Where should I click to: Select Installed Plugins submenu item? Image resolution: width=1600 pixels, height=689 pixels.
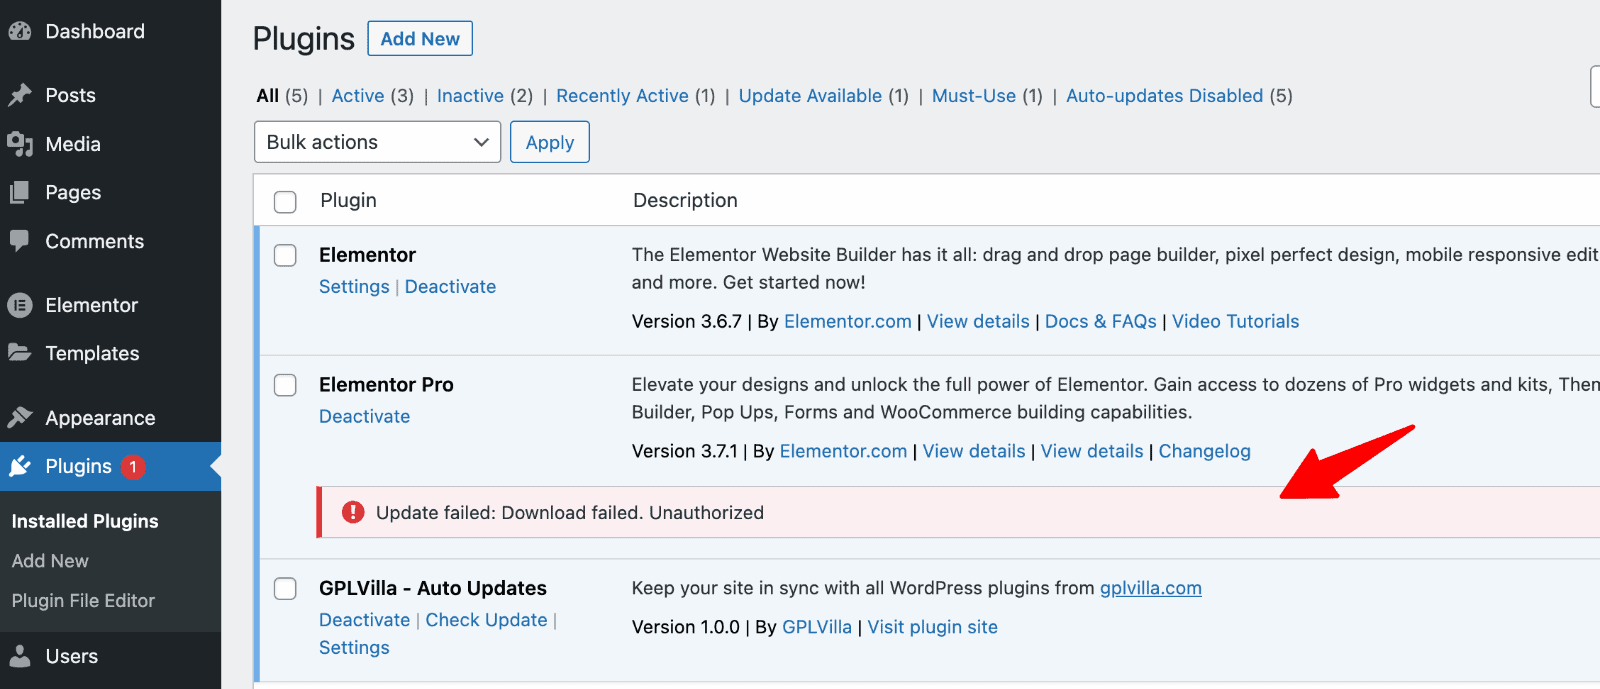coord(85,521)
